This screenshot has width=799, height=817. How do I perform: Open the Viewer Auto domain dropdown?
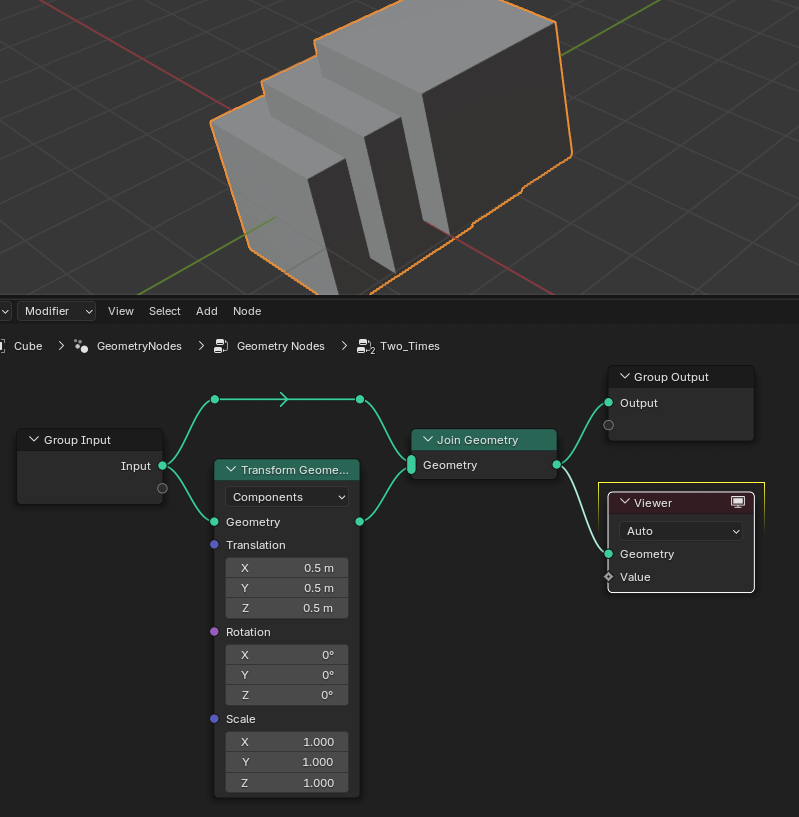pyautogui.click(x=681, y=531)
